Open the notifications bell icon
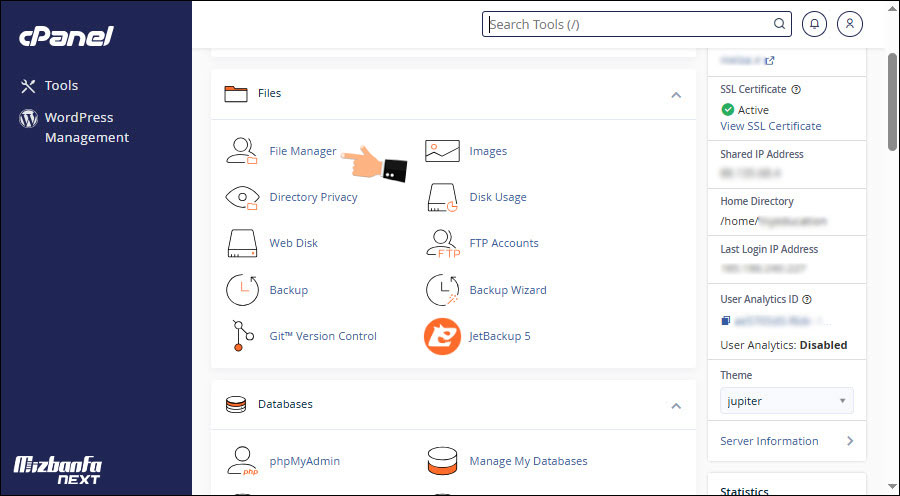Image resolution: width=900 pixels, height=496 pixels. pos(814,24)
